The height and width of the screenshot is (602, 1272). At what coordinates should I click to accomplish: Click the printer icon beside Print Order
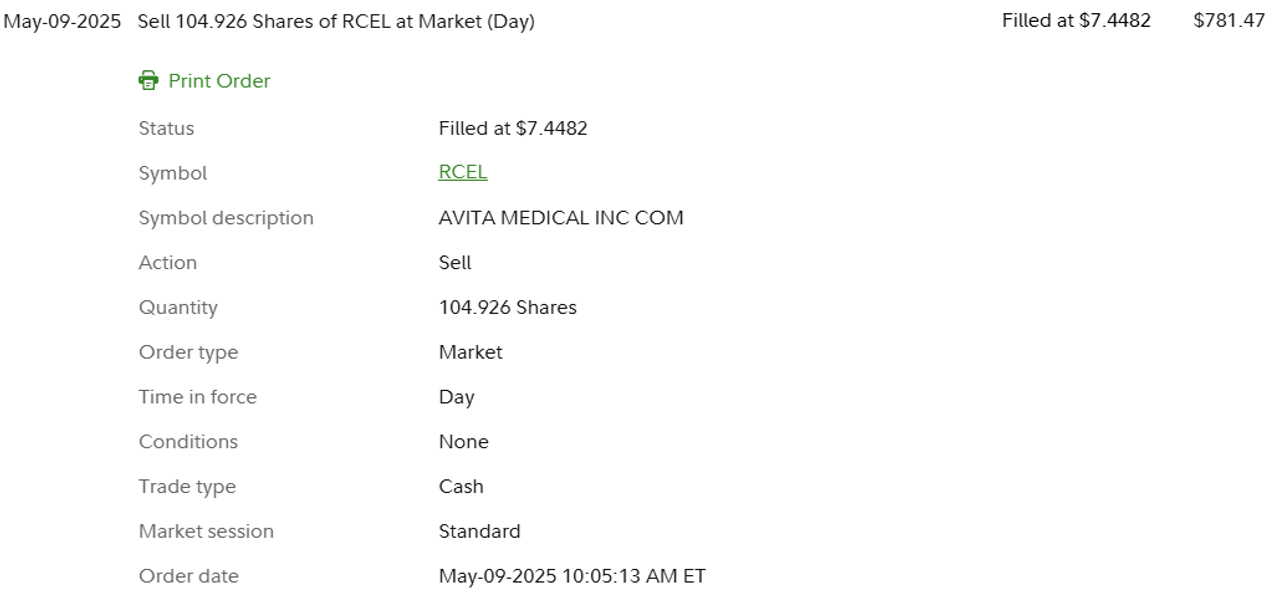(148, 81)
